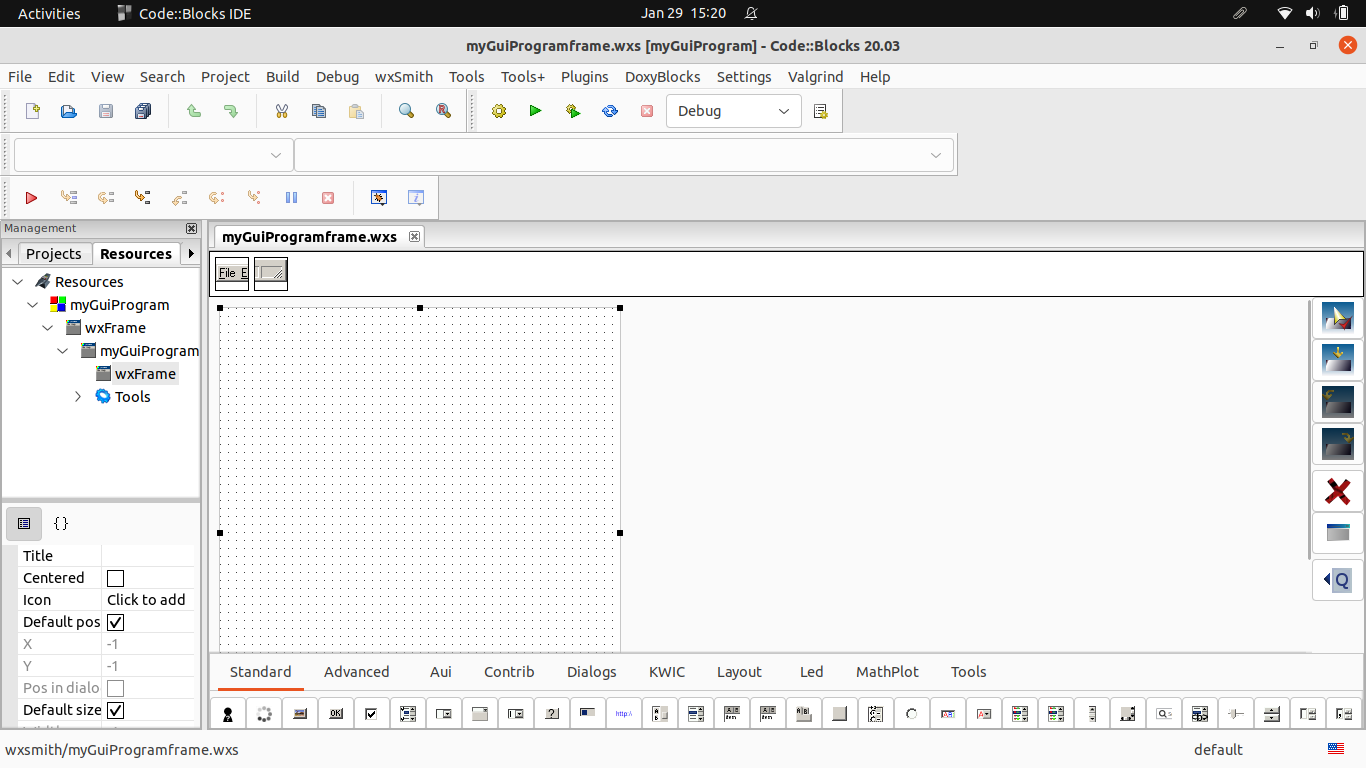The height and width of the screenshot is (768, 1366).
Task: Click the Cut scissors icon
Action: [x=282, y=111]
